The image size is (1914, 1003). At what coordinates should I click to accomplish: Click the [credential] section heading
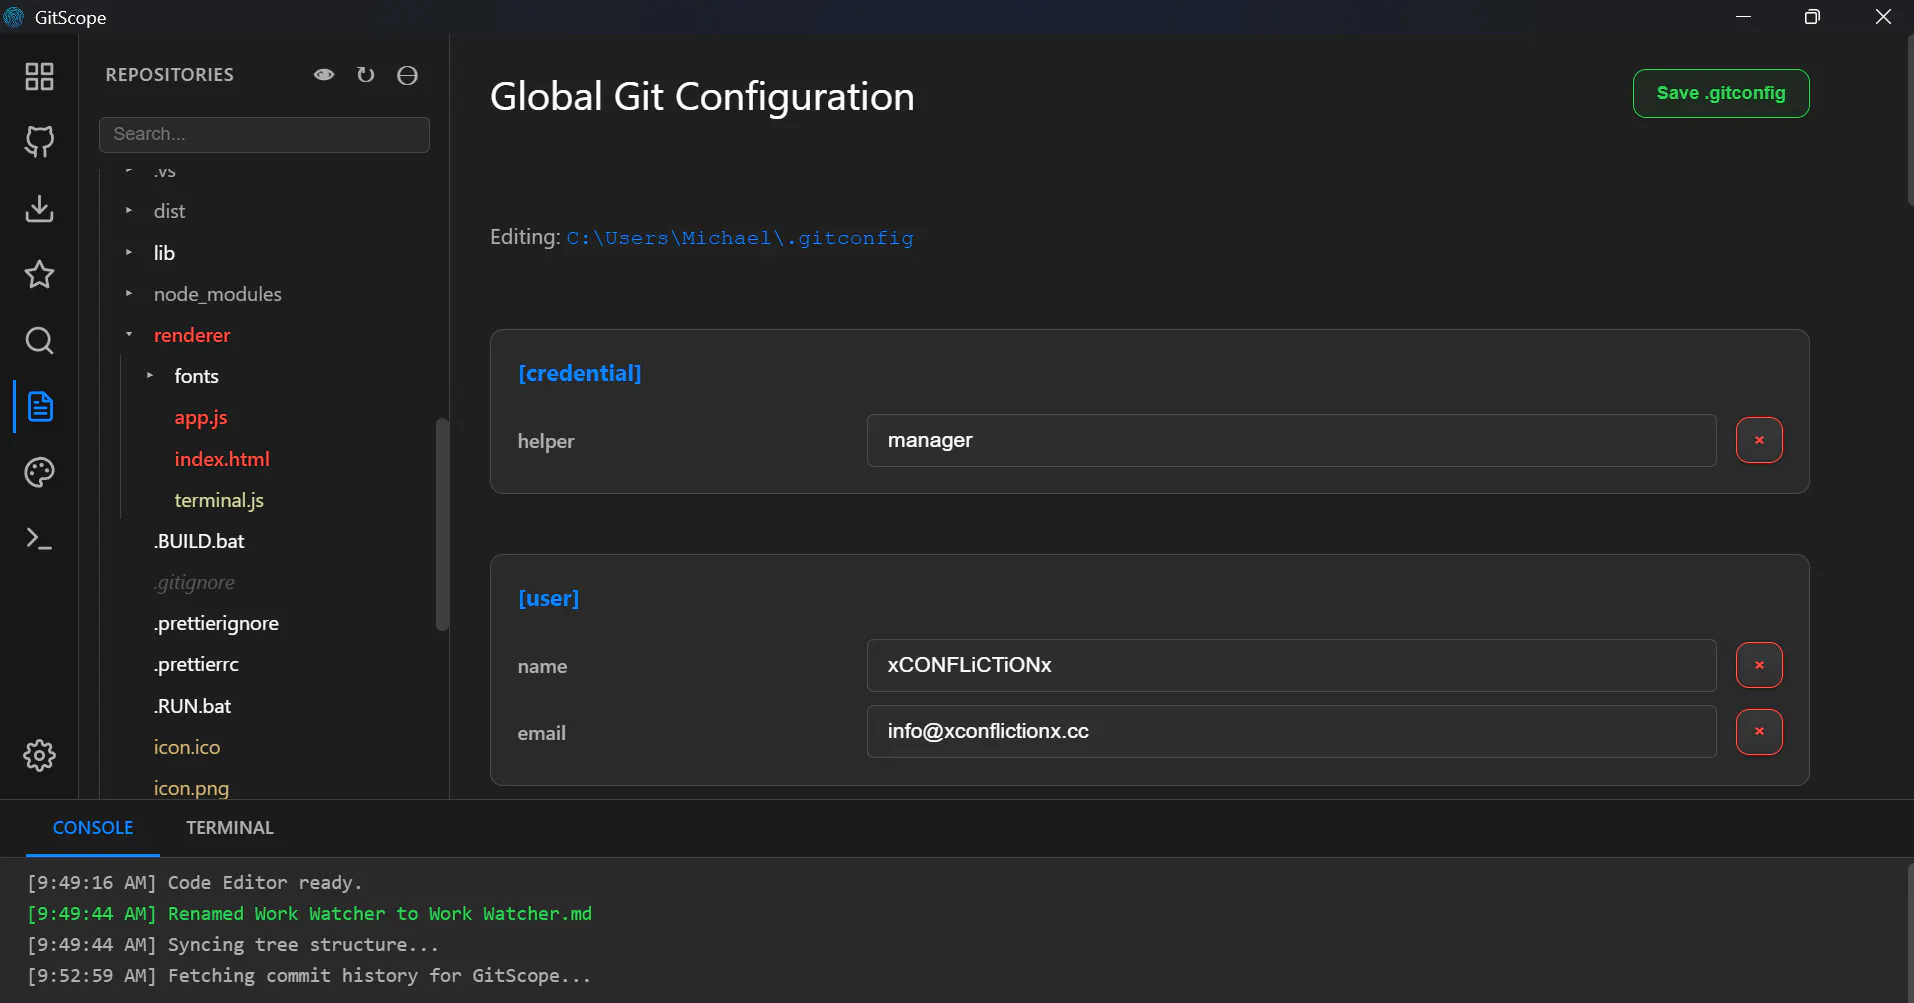pos(580,373)
